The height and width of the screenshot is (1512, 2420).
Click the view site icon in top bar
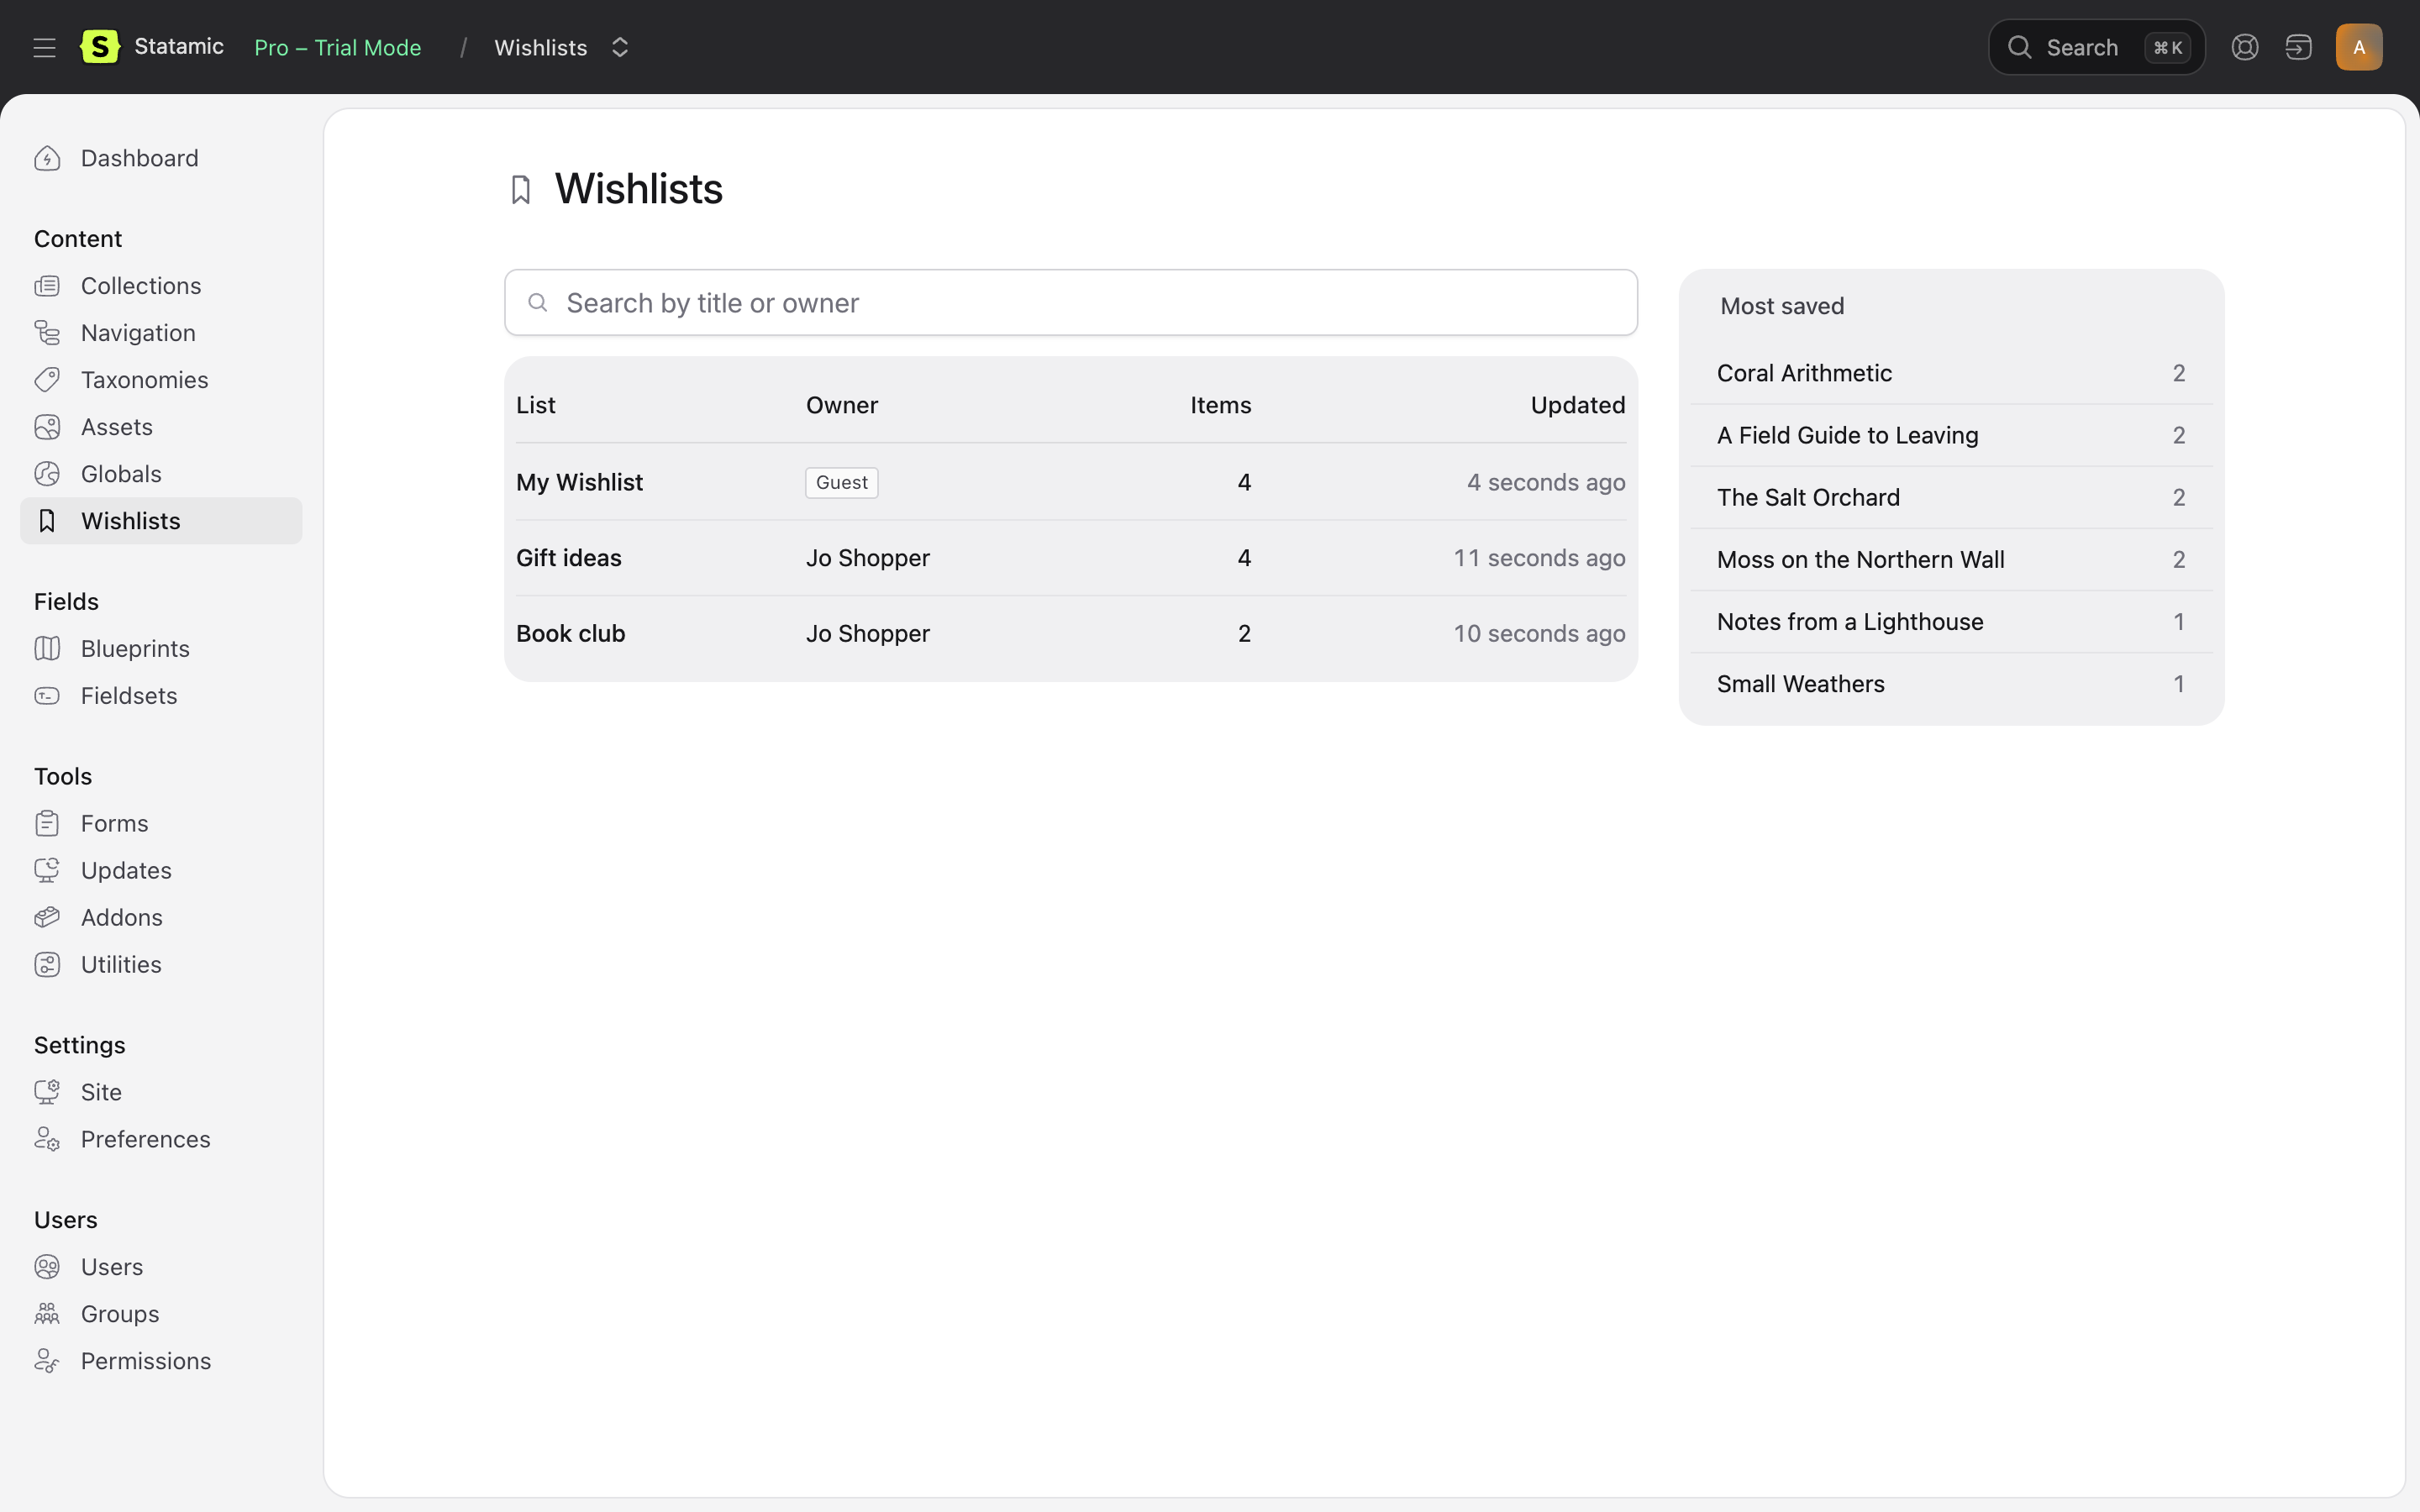2298,47
